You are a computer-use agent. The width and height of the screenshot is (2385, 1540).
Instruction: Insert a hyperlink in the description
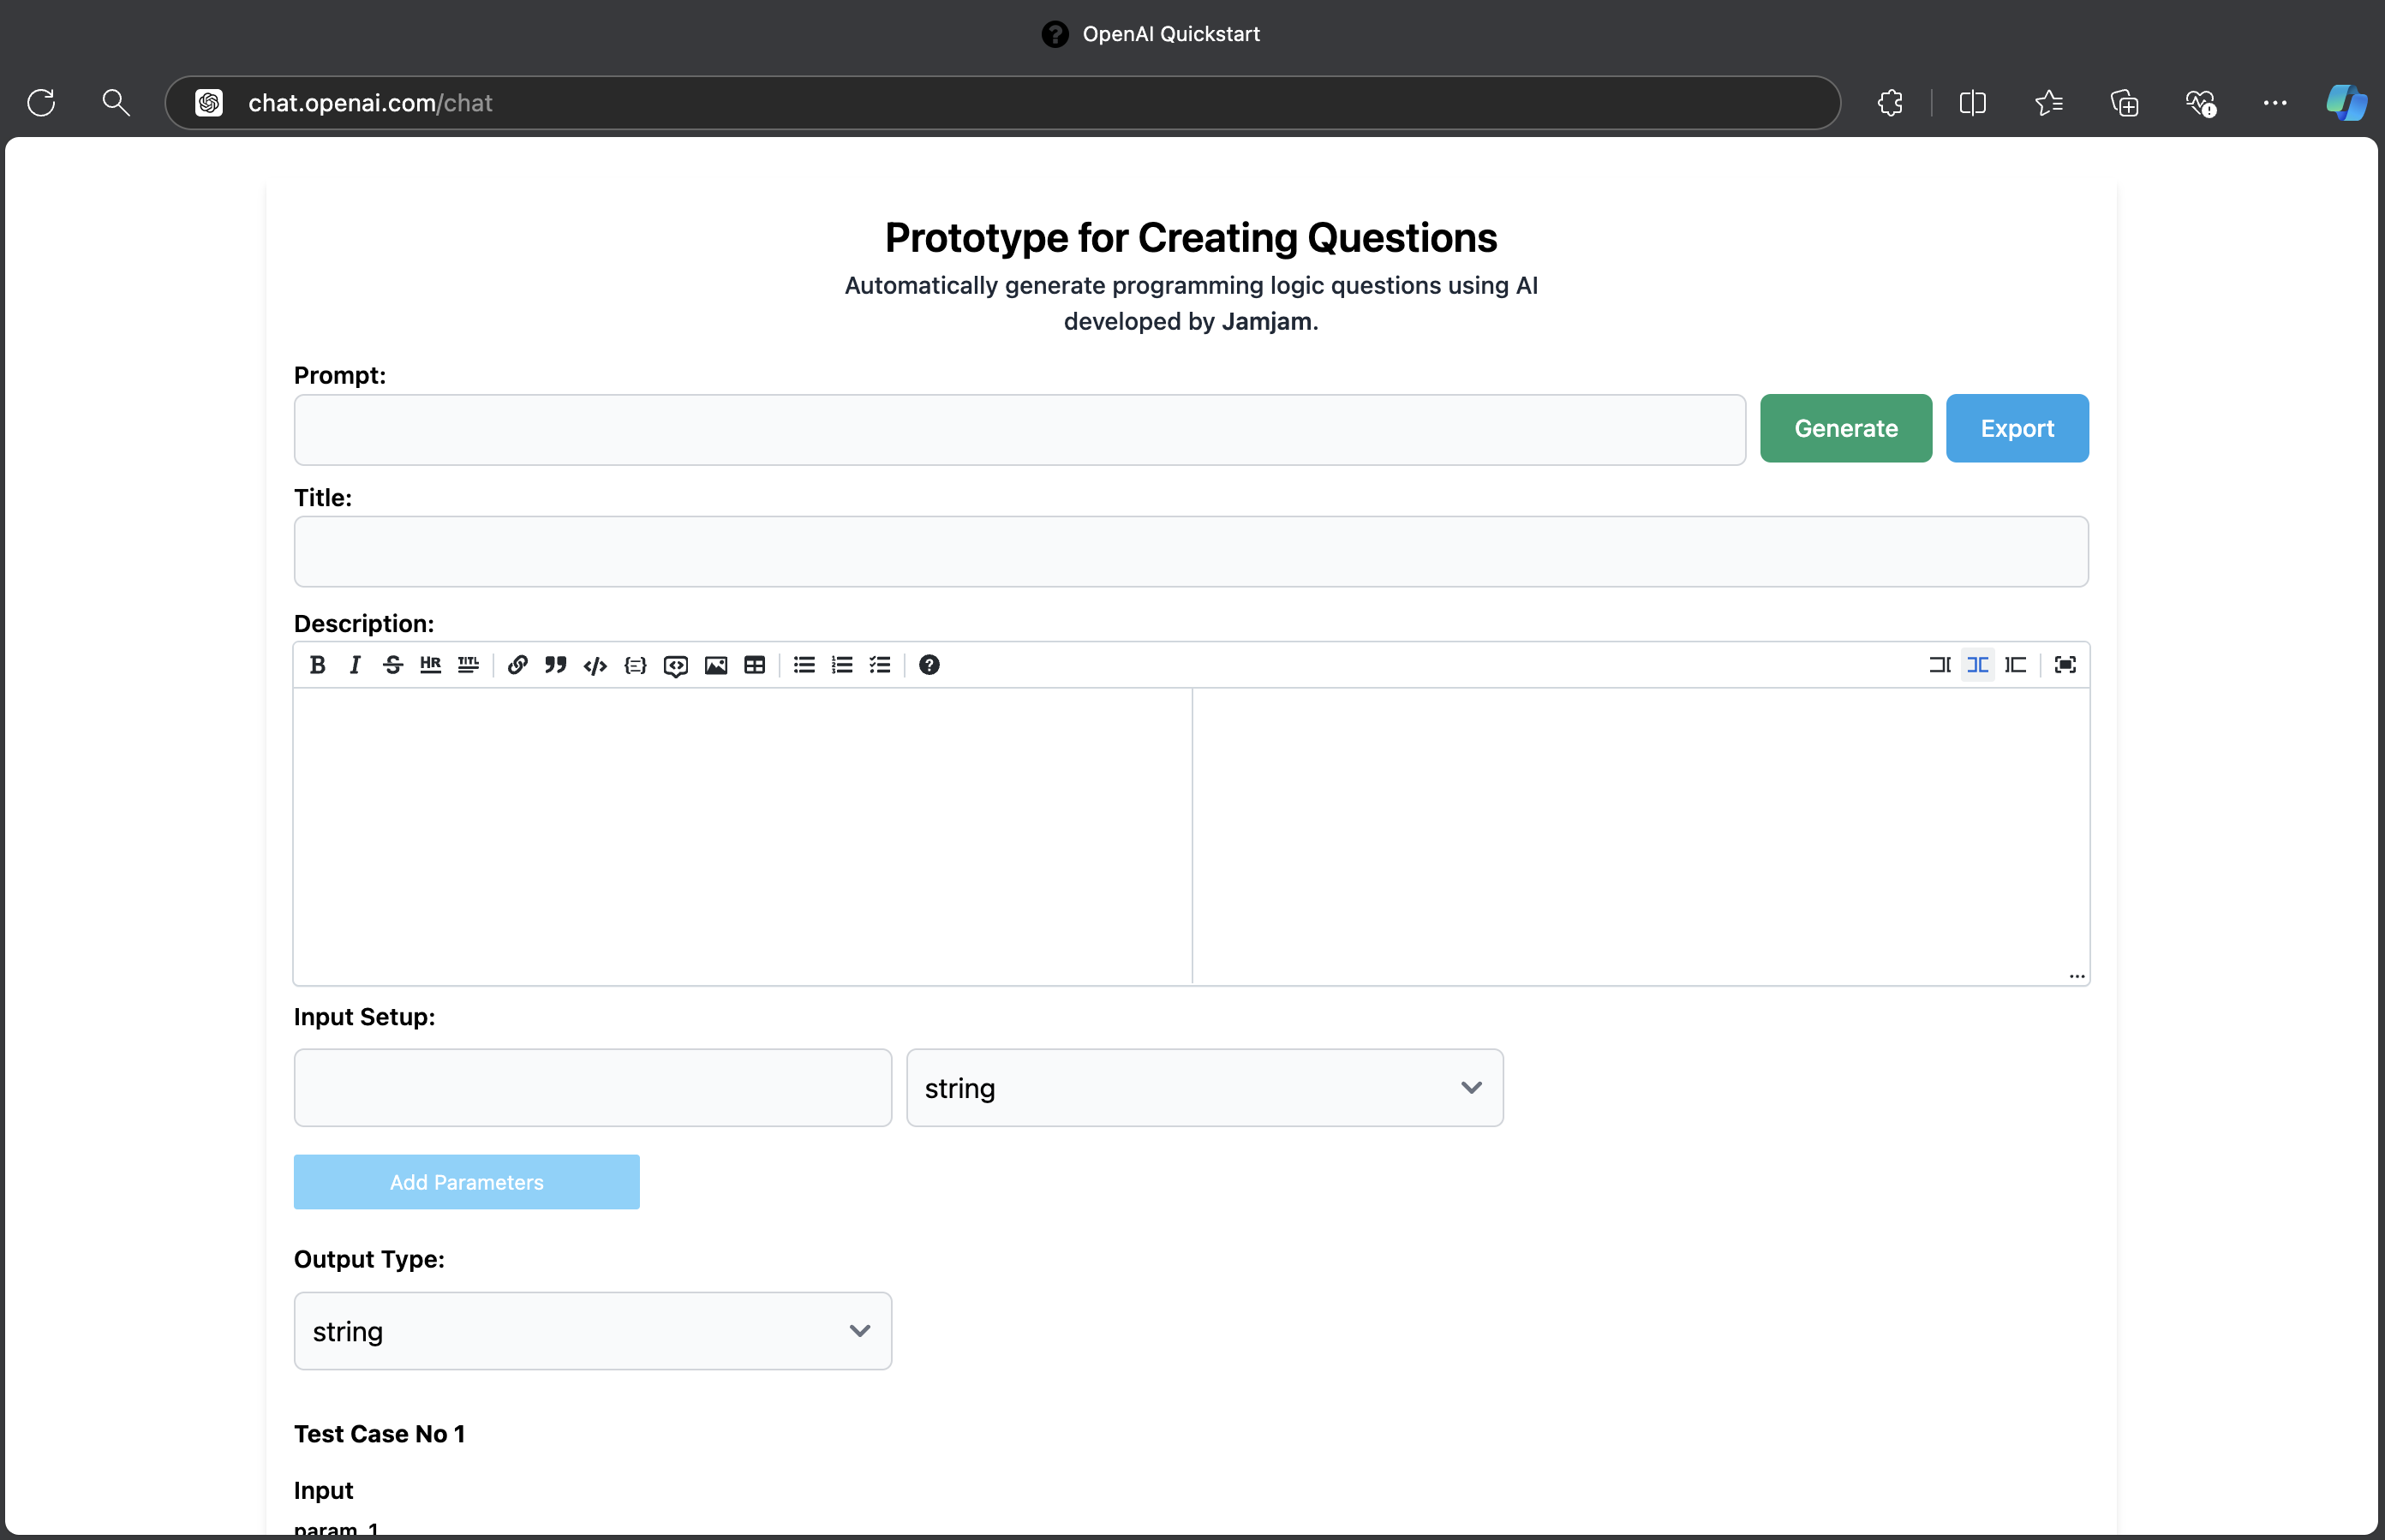pyautogui.click(x=517, y=665)
